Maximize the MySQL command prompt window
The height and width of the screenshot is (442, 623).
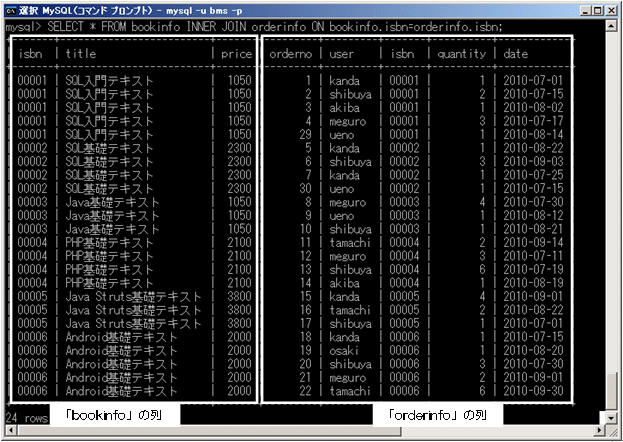point(597,11)
